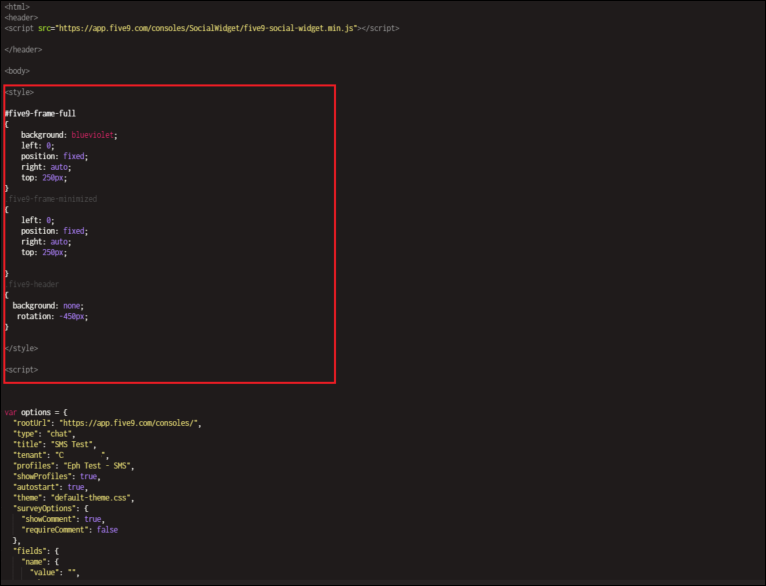766x586 pixels.
Task: Click the "profiles": "Eph Test - SMS" line
Action: [x=73, y=466]
